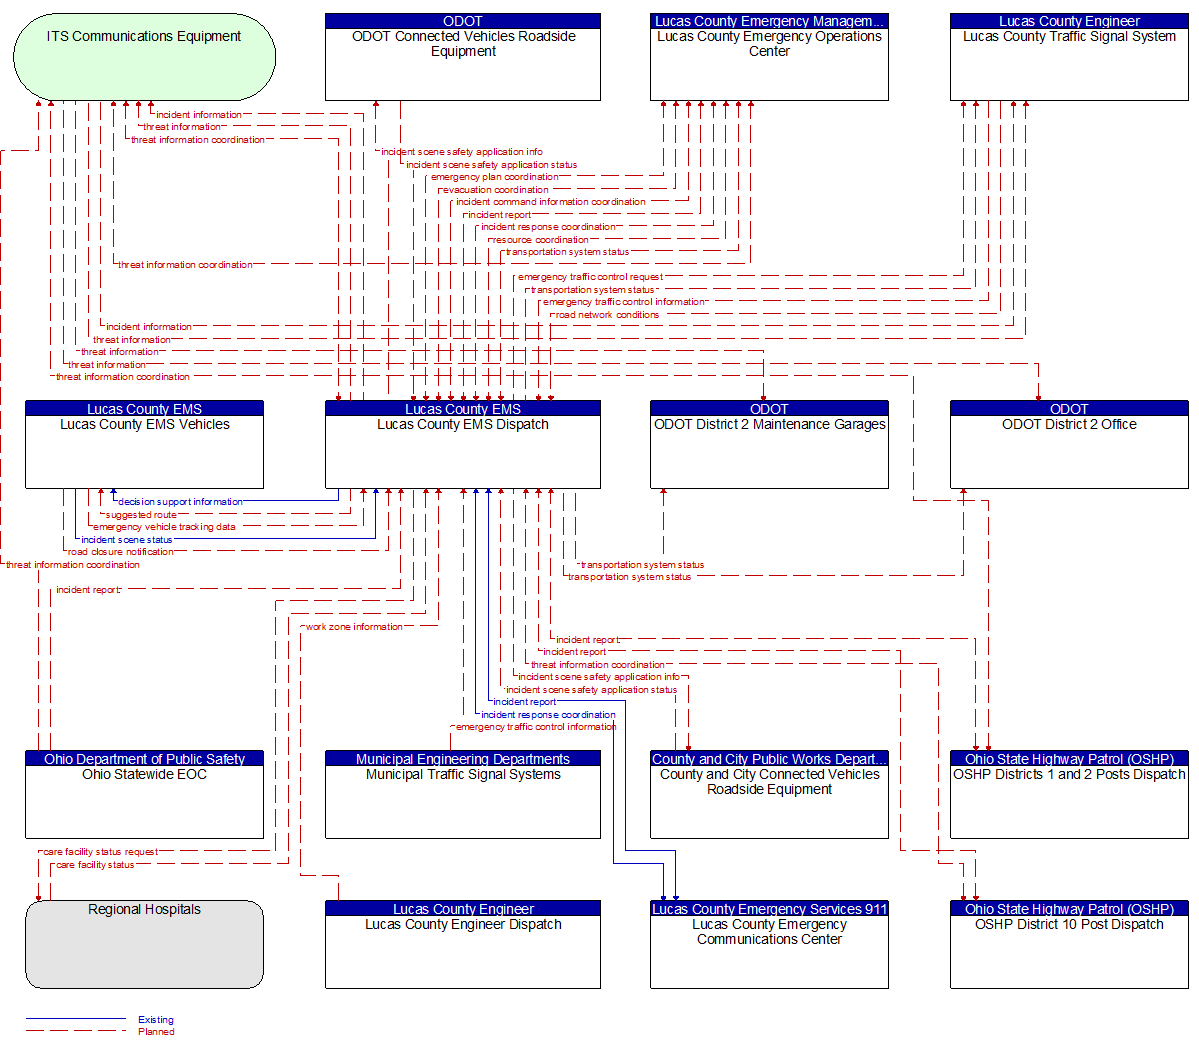The image size is (1199, 1050).
Task: Select the Lucas County EMS Dispatch box
Action: [x=463, y=444]
